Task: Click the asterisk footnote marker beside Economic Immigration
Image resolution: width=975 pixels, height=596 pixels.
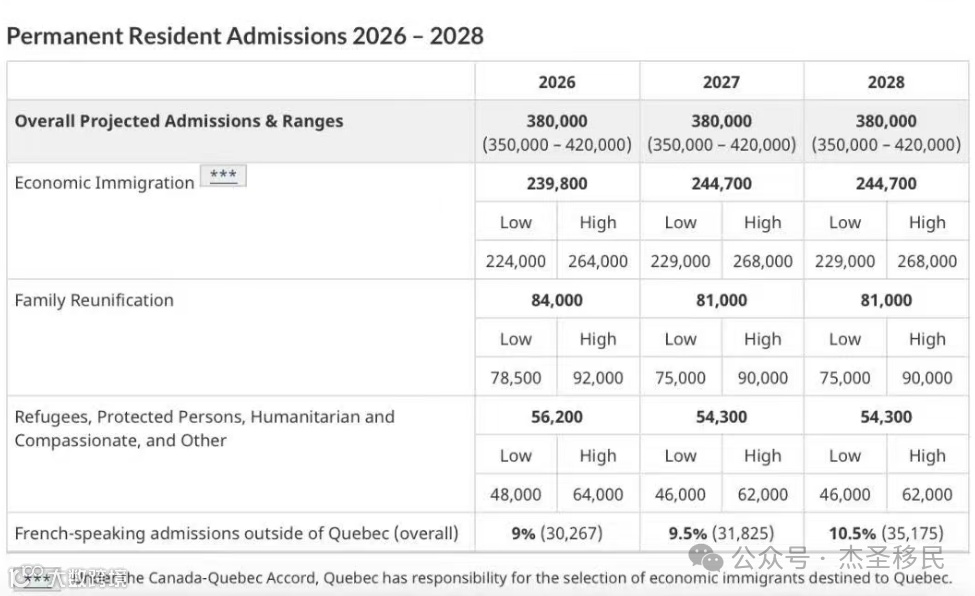Action: (x=223, y=176)
